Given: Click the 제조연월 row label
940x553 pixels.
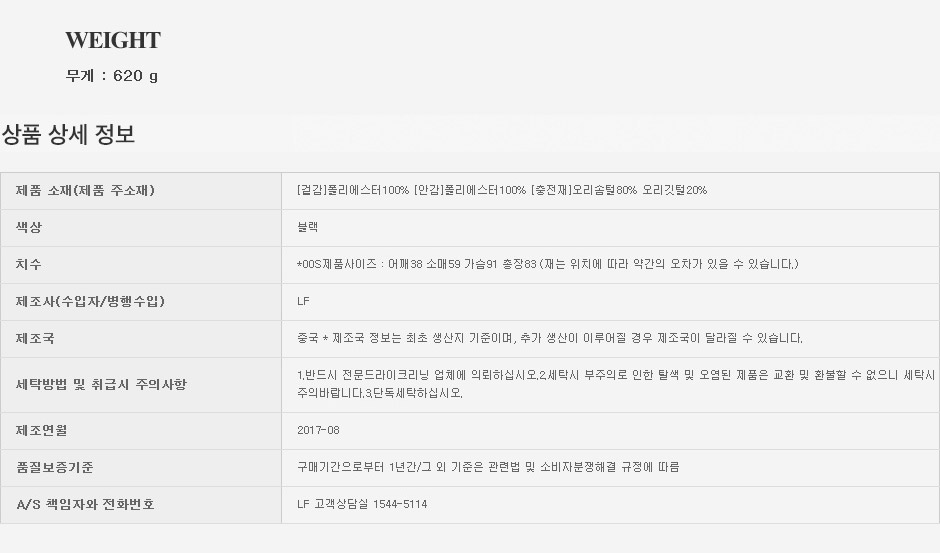Looking at the screenshot, I should (x=42, y=430).
